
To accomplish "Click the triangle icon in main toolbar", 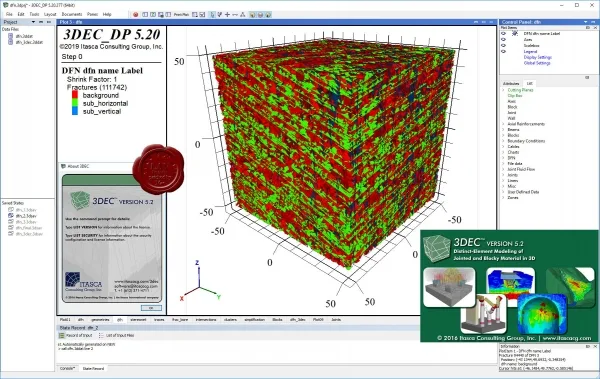I will [x=243, y=15].
